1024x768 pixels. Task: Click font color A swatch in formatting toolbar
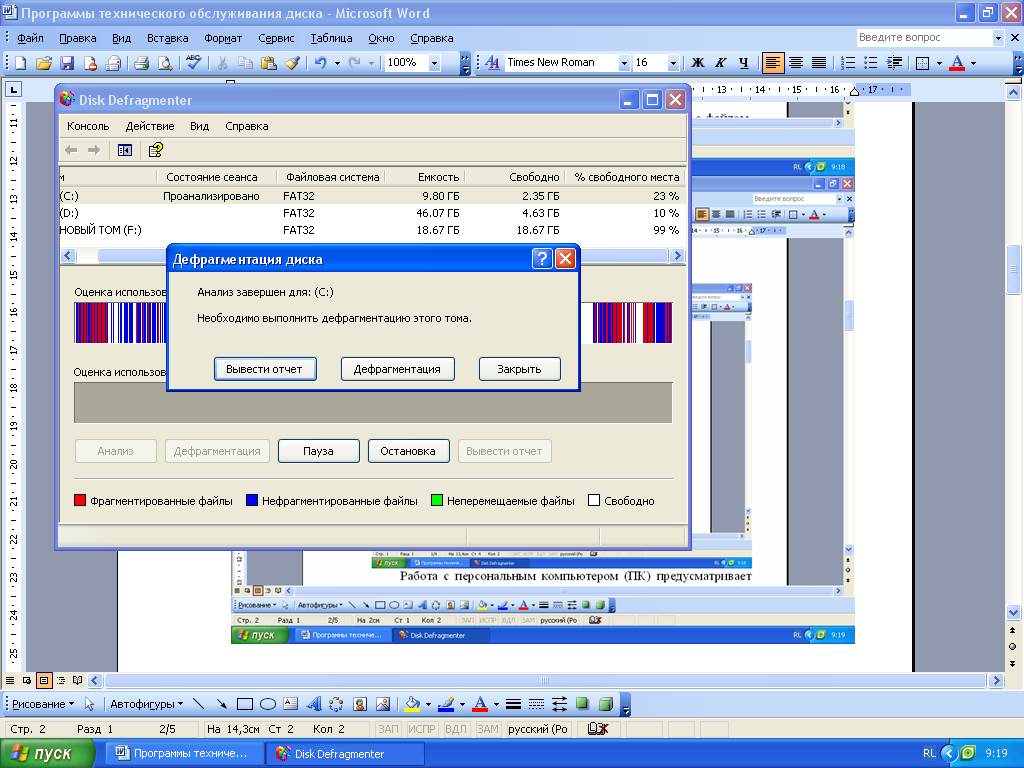[957, 63]
